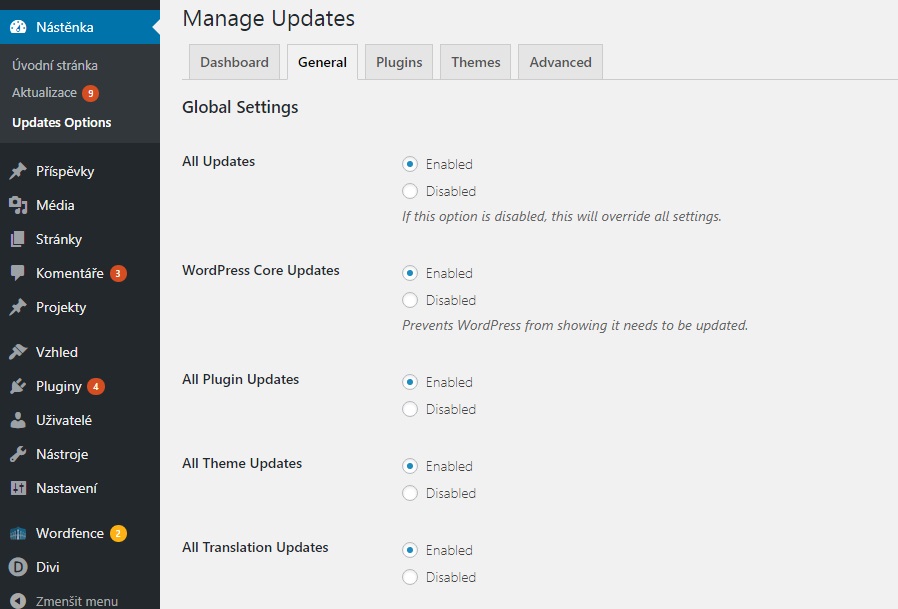Click the Wordfence badge showing 2
Image resolution: width=898 pixels, height=609 pixels.
click(x=118, y=533)
